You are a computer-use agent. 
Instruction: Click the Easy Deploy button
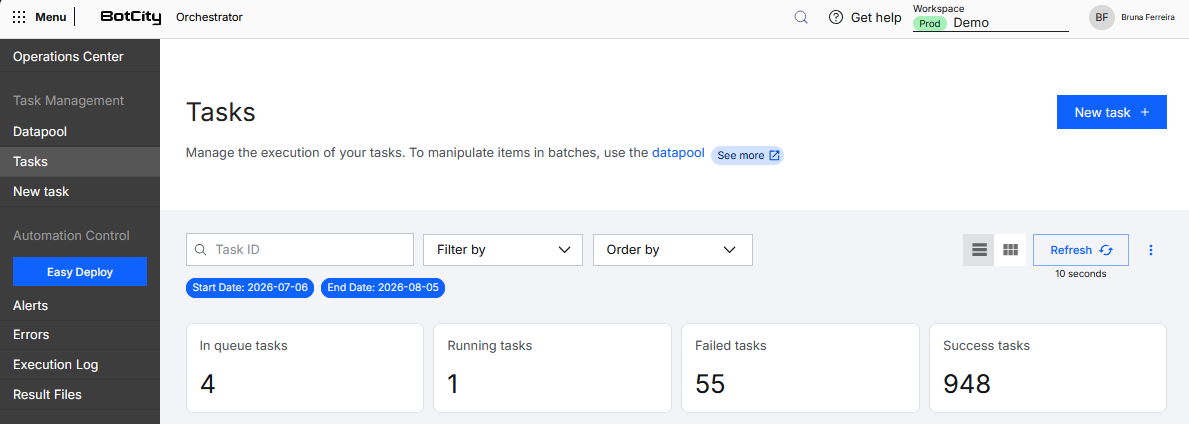(80, 272)
